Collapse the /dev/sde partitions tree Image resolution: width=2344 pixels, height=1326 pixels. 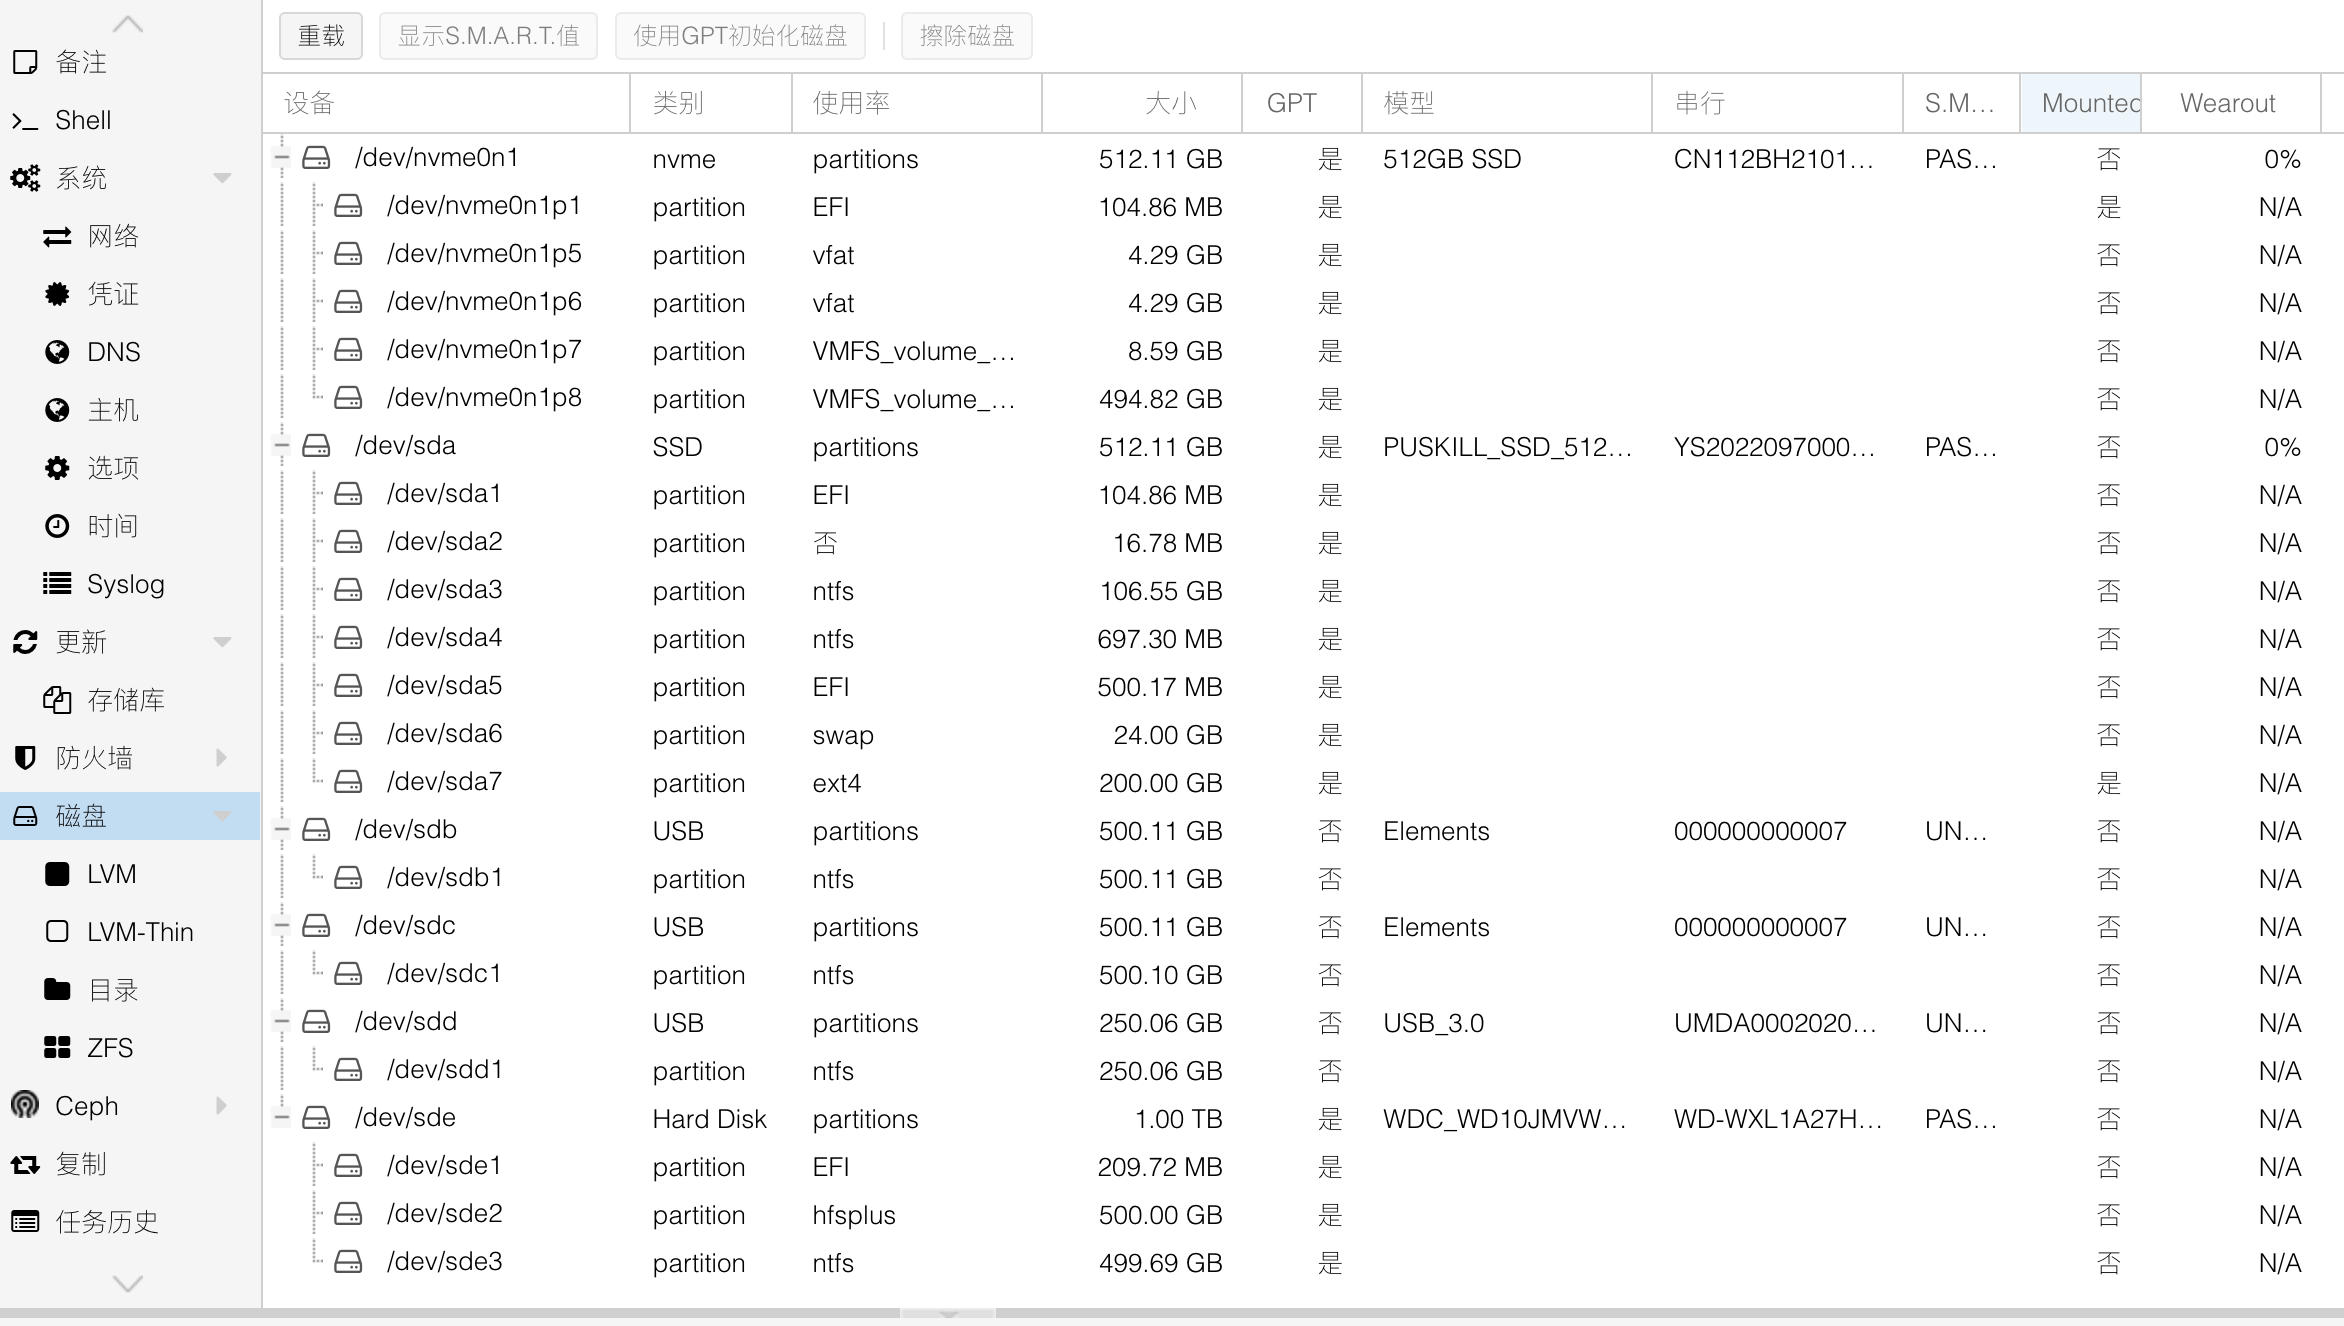[x=282, y=1118]
